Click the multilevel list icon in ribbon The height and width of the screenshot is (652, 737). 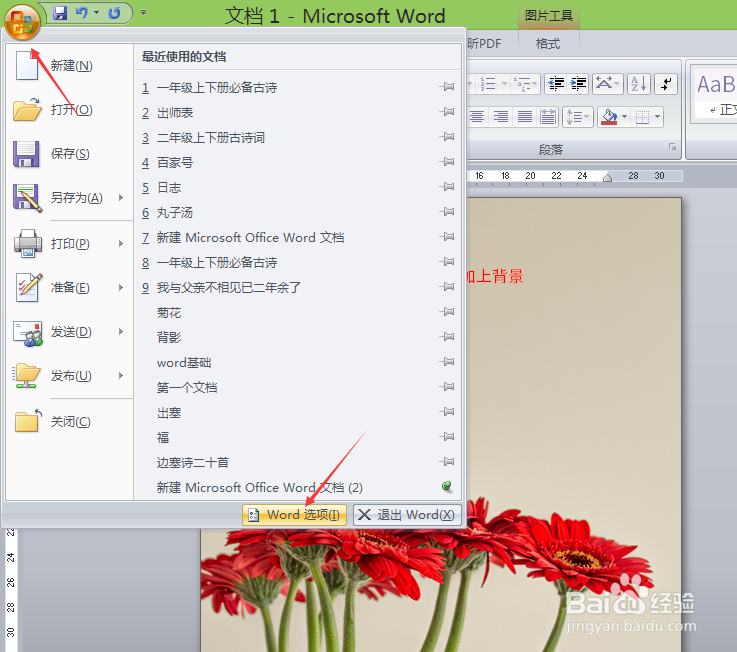click(x=525, y=84)
